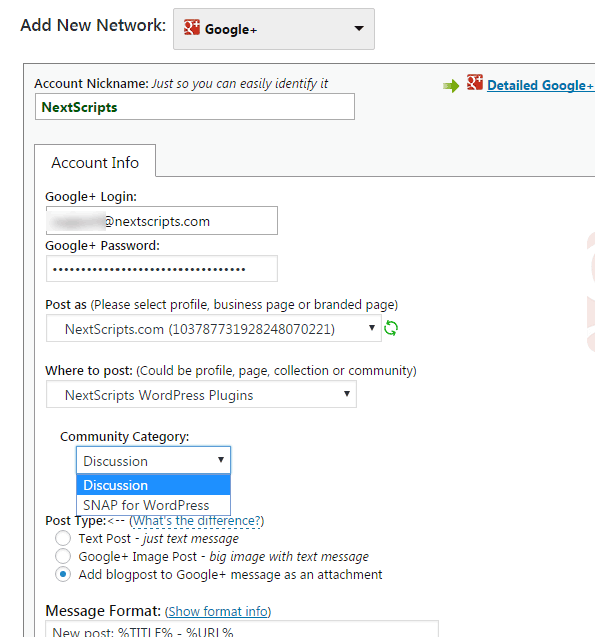Click the Google+ Password field

point(162,269)
